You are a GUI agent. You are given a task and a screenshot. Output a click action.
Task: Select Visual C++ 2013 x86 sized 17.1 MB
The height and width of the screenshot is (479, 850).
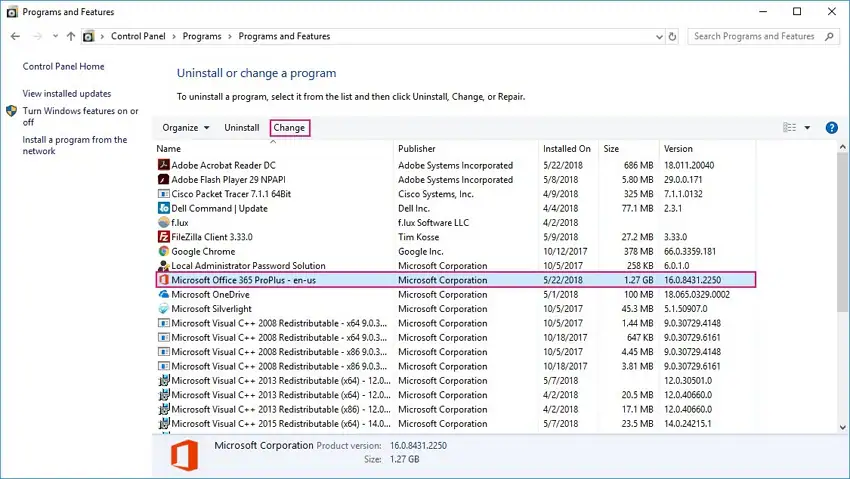pos(455,409)
